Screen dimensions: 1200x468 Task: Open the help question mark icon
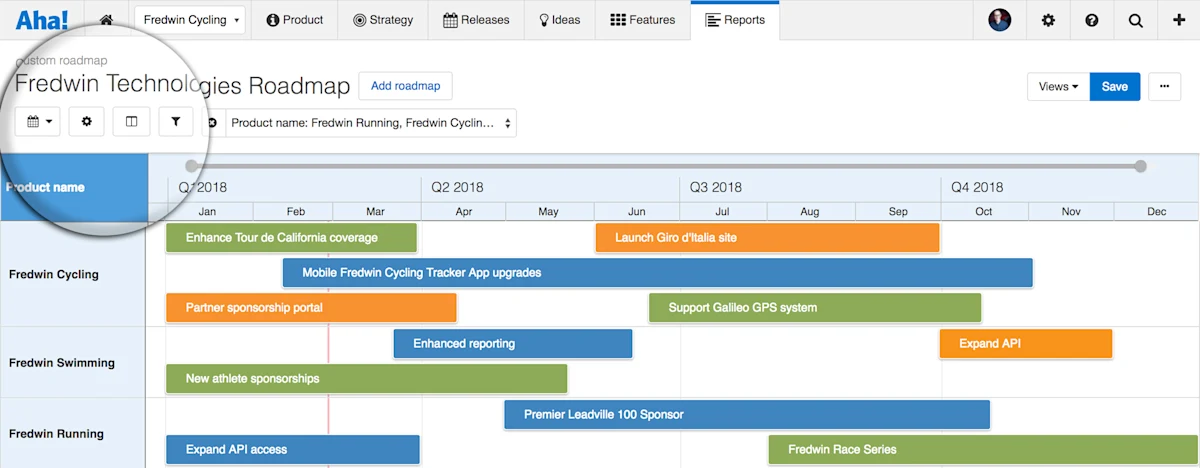tap(1091, 20)
